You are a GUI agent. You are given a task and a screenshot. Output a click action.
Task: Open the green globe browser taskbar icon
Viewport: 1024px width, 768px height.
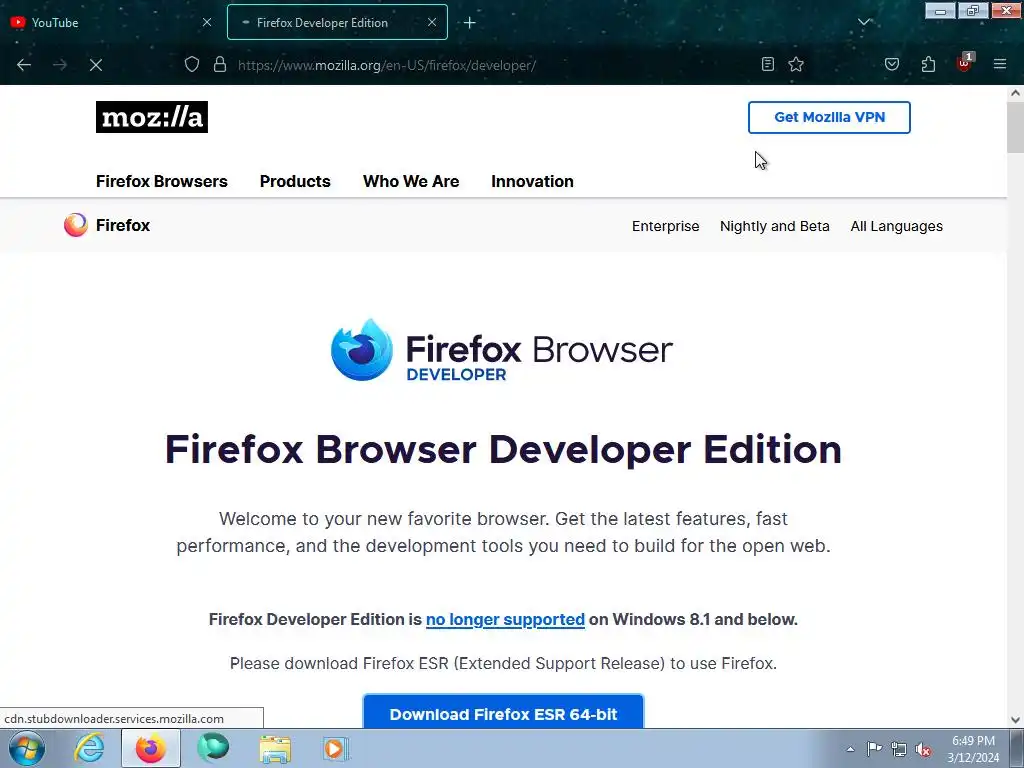[213, 748]
